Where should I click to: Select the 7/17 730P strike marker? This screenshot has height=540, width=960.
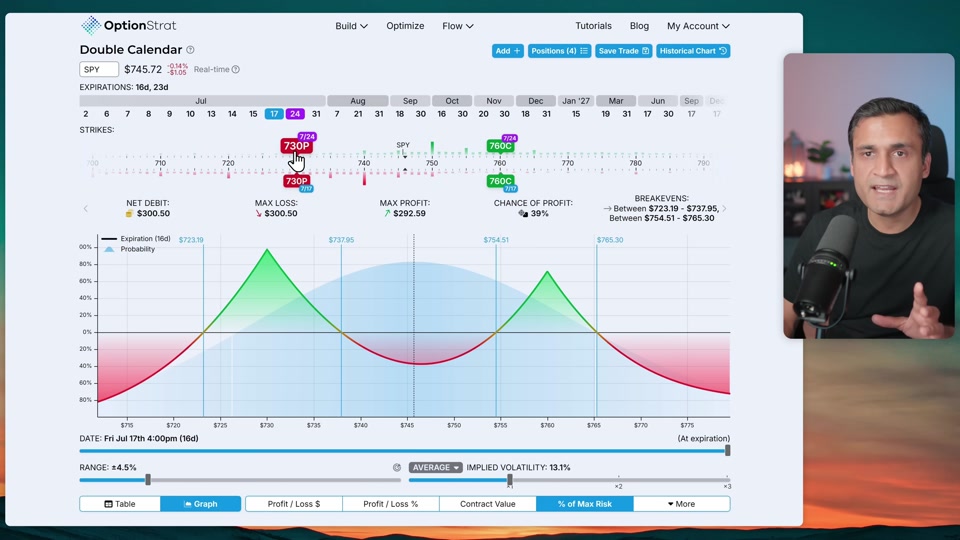pos(296,181)
